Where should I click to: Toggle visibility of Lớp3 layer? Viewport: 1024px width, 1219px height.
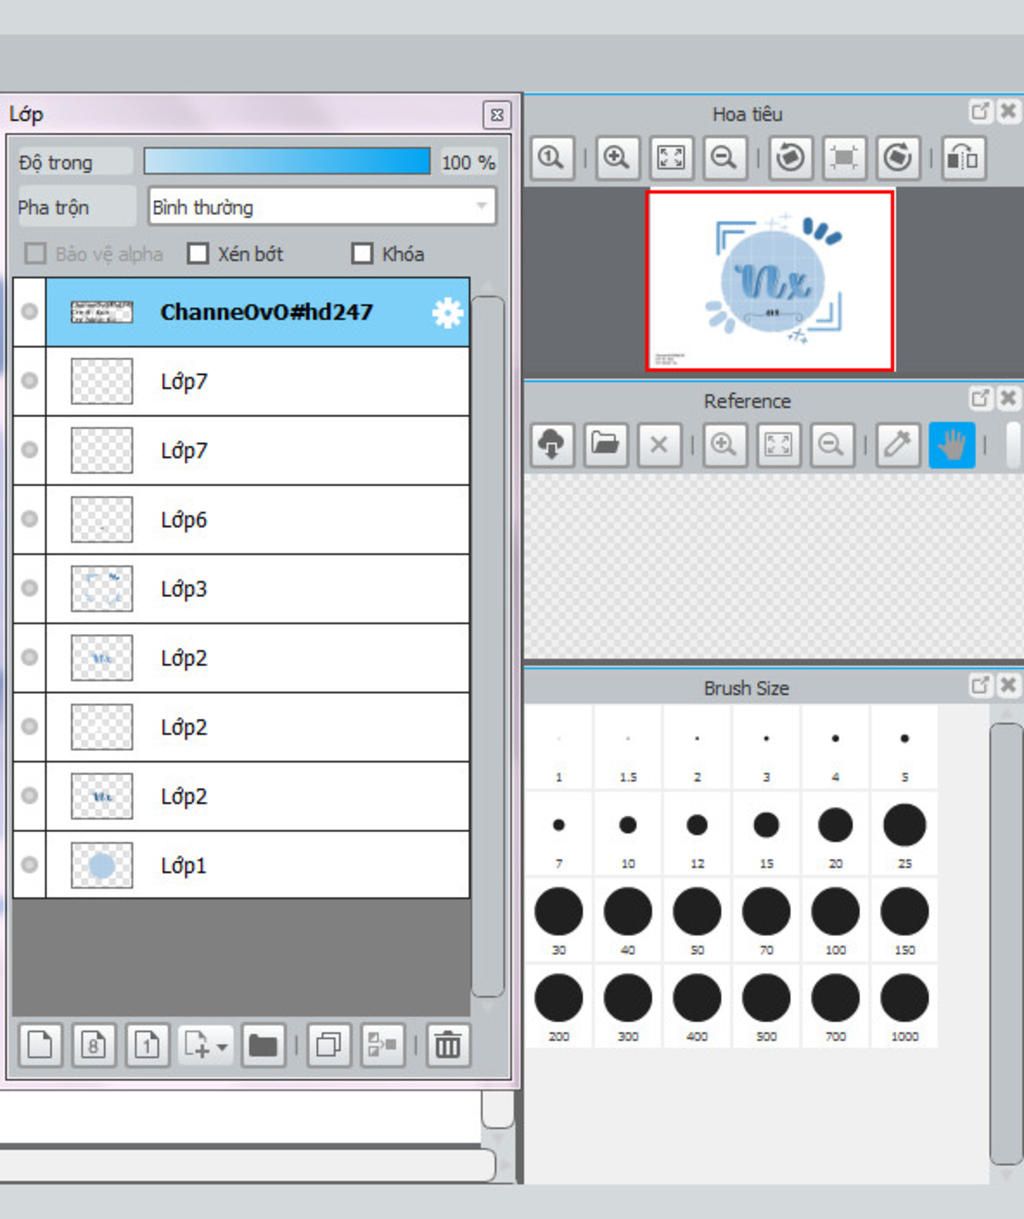click(30, 588)
